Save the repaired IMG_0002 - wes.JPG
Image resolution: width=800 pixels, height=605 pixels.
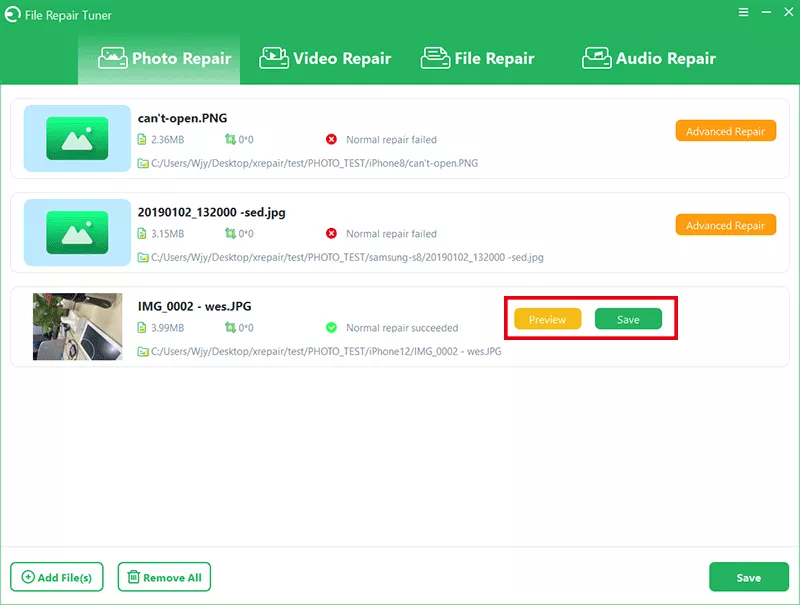pos(628,319)
